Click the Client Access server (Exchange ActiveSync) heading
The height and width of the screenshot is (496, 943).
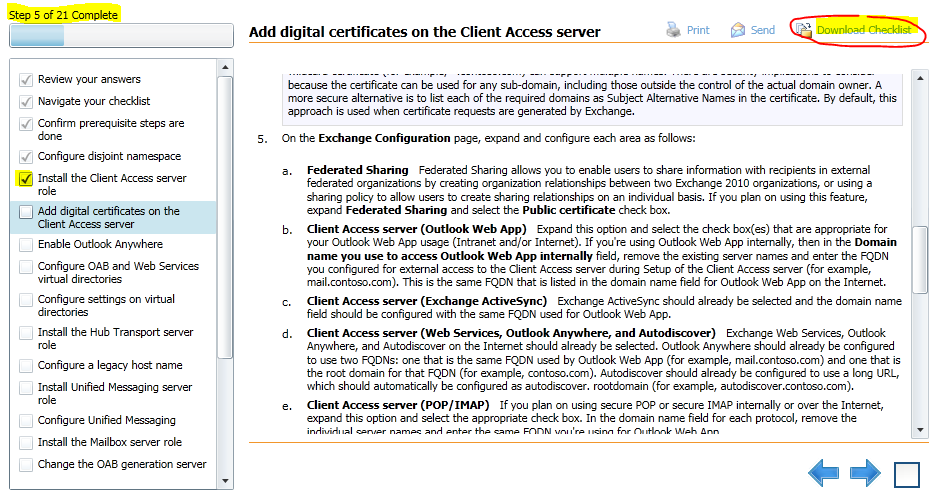[427, 301]
